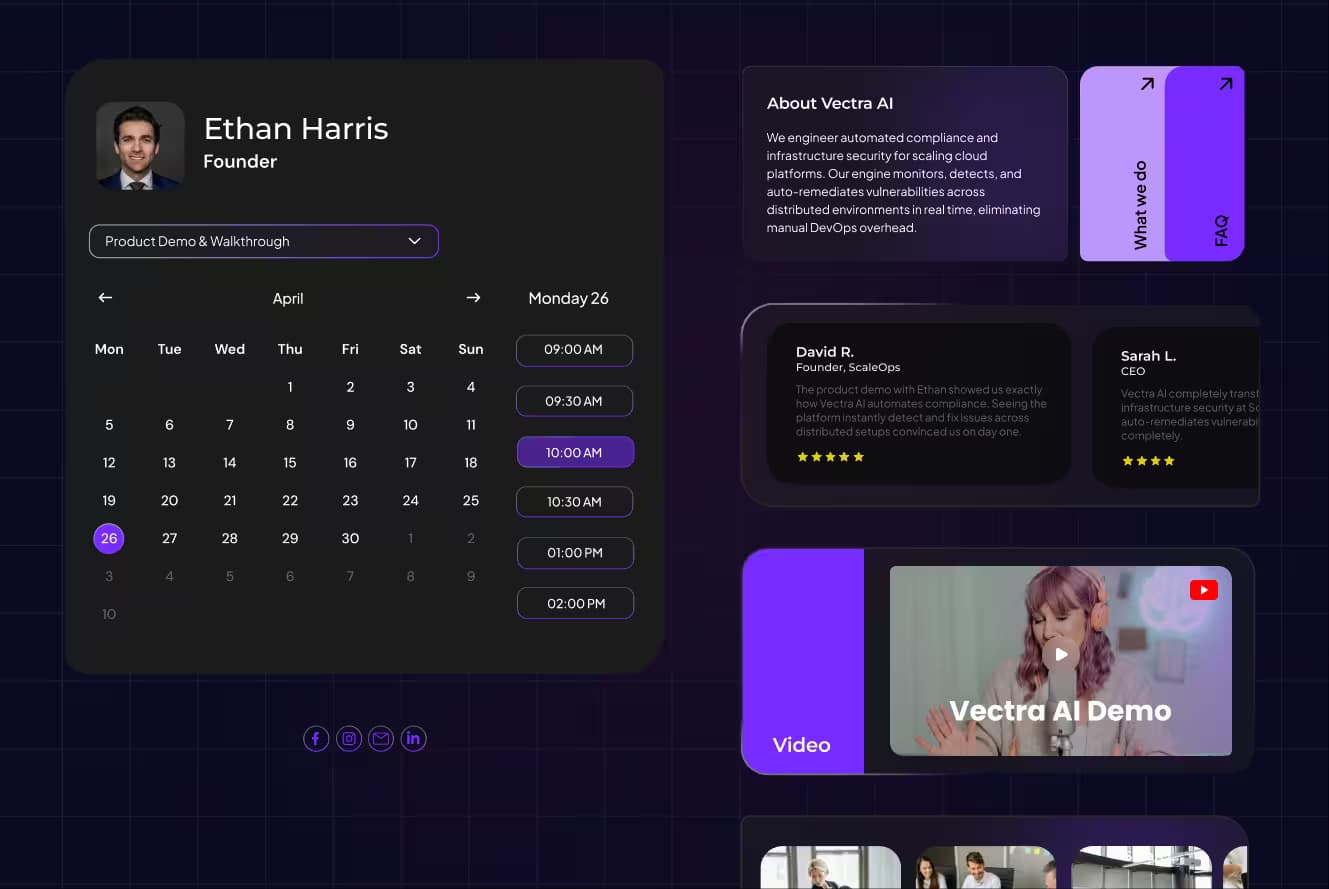Open the Facebook social icon
Viewport: 1329px width, 889px height.
316,739
